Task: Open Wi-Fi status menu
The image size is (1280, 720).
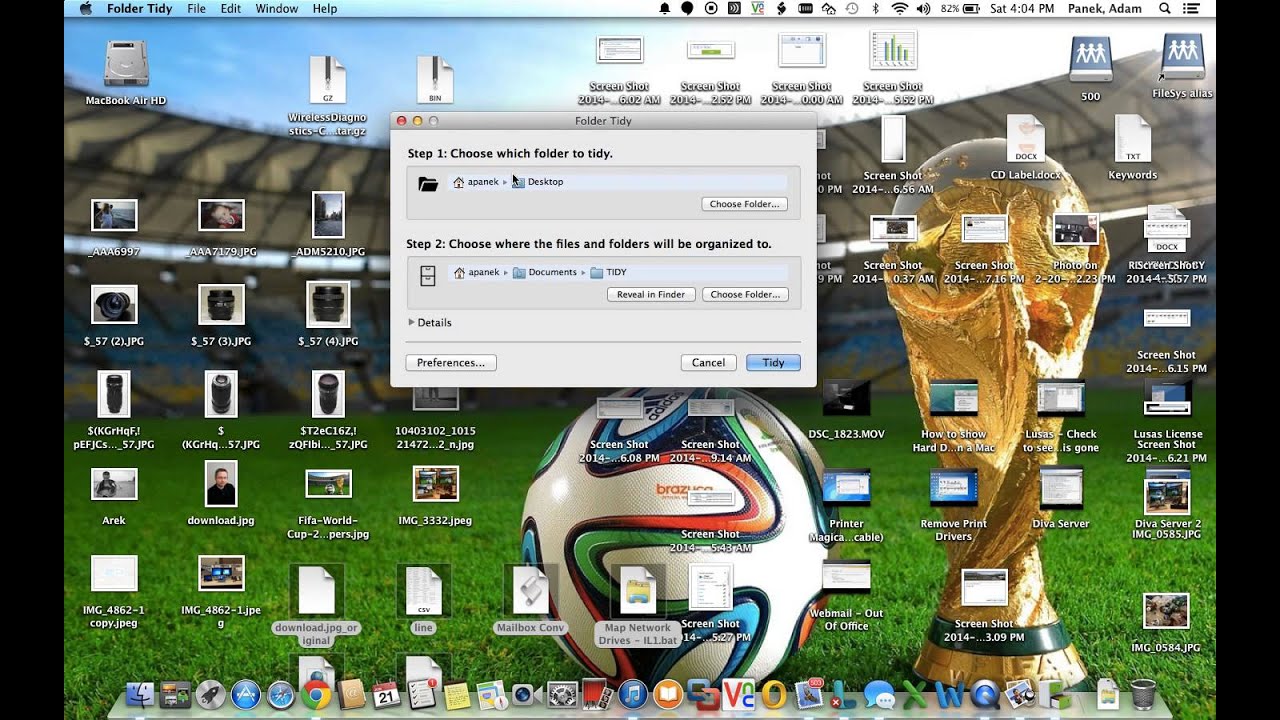Action: pos(899,8)
